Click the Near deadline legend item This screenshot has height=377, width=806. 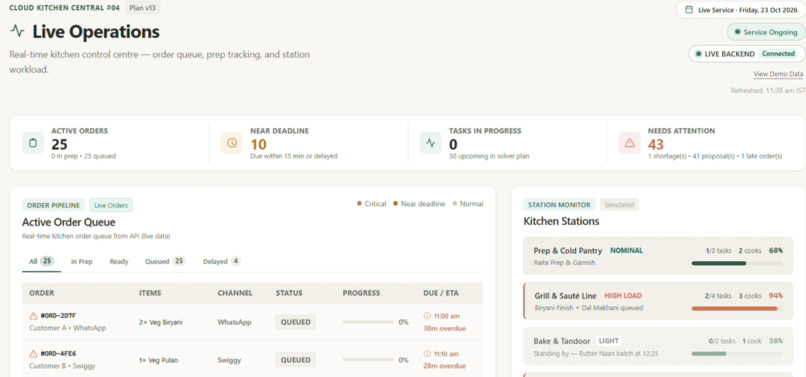tap(419, 204)
